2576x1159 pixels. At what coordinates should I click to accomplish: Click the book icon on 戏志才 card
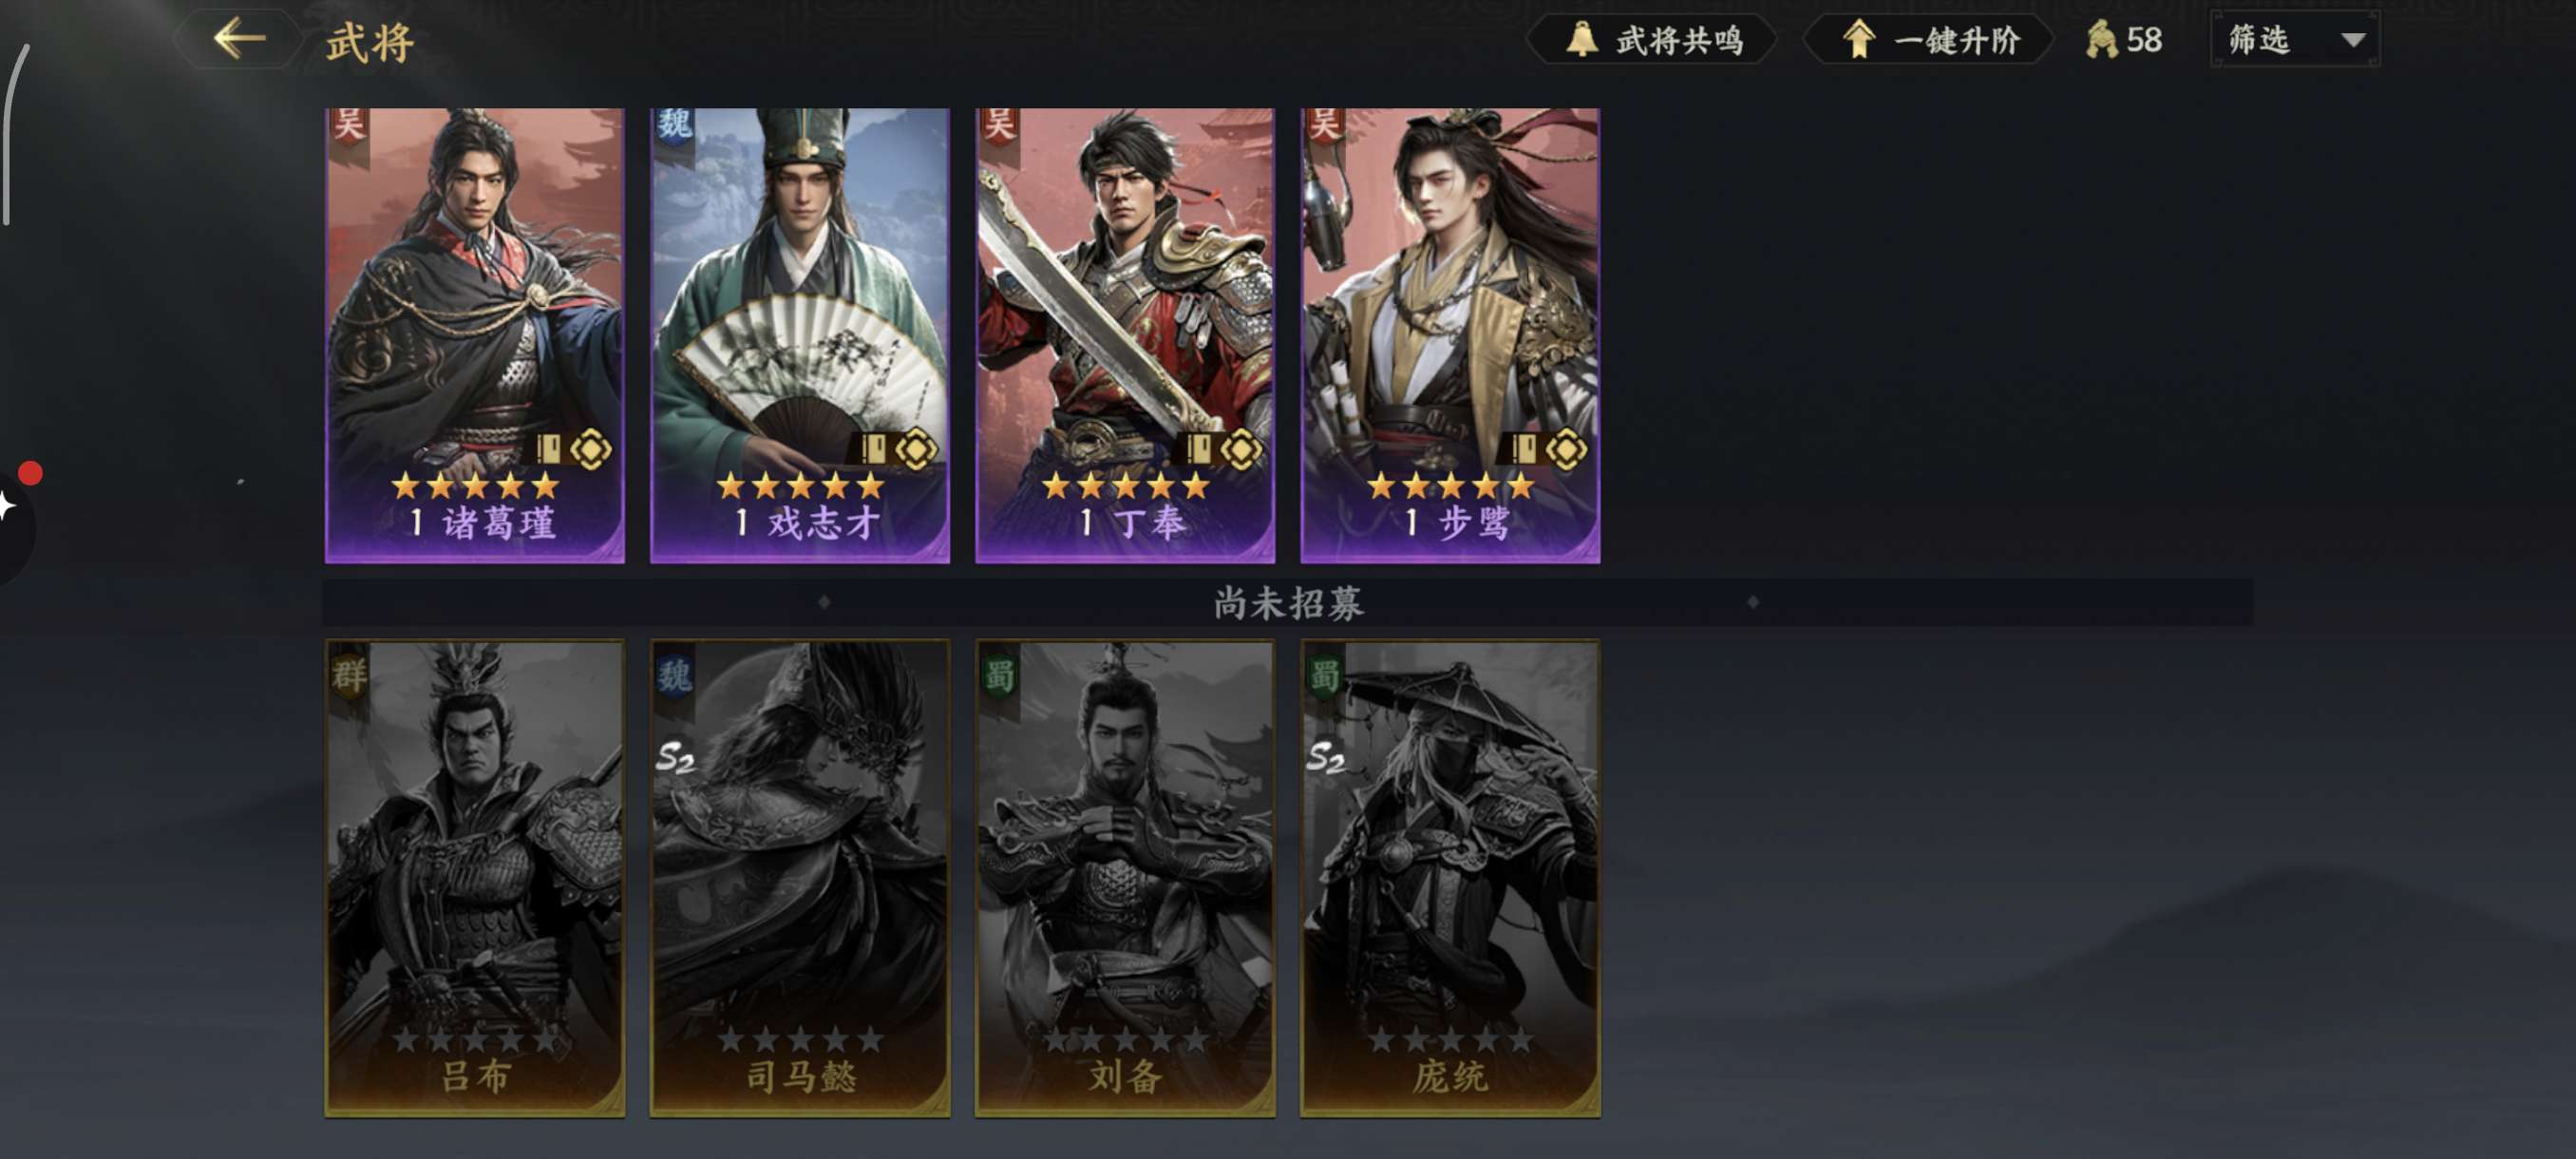coord(873,449)
